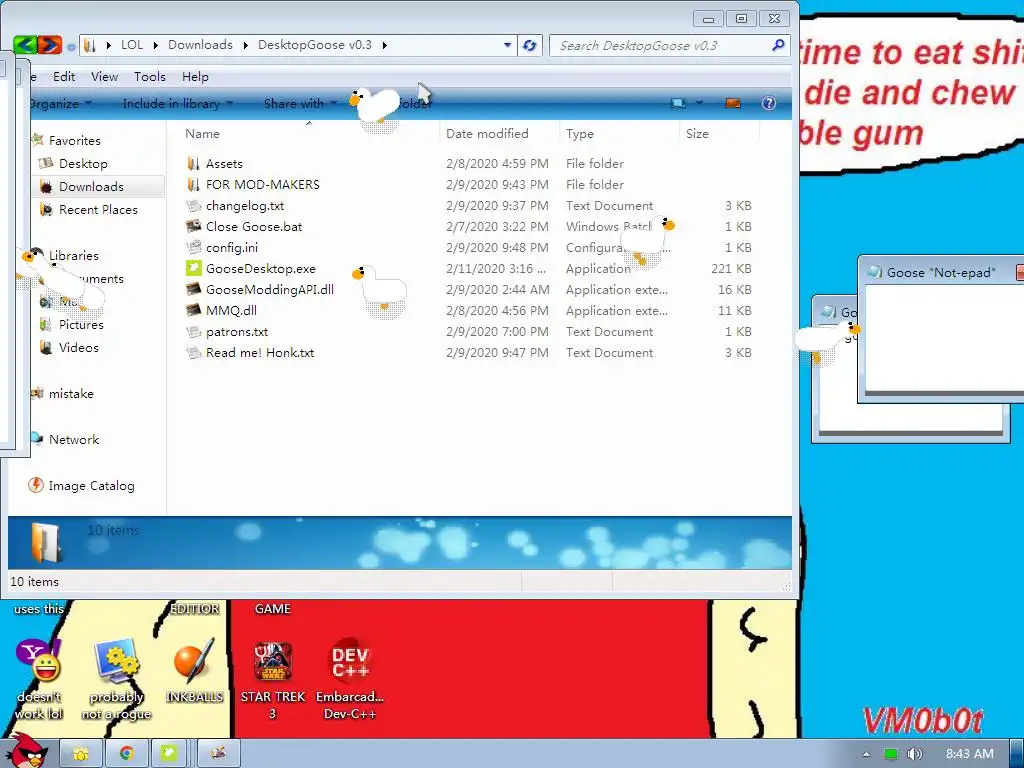Select Desktop under Favorites
1024x768 pixels.
[x=83, y=163]
